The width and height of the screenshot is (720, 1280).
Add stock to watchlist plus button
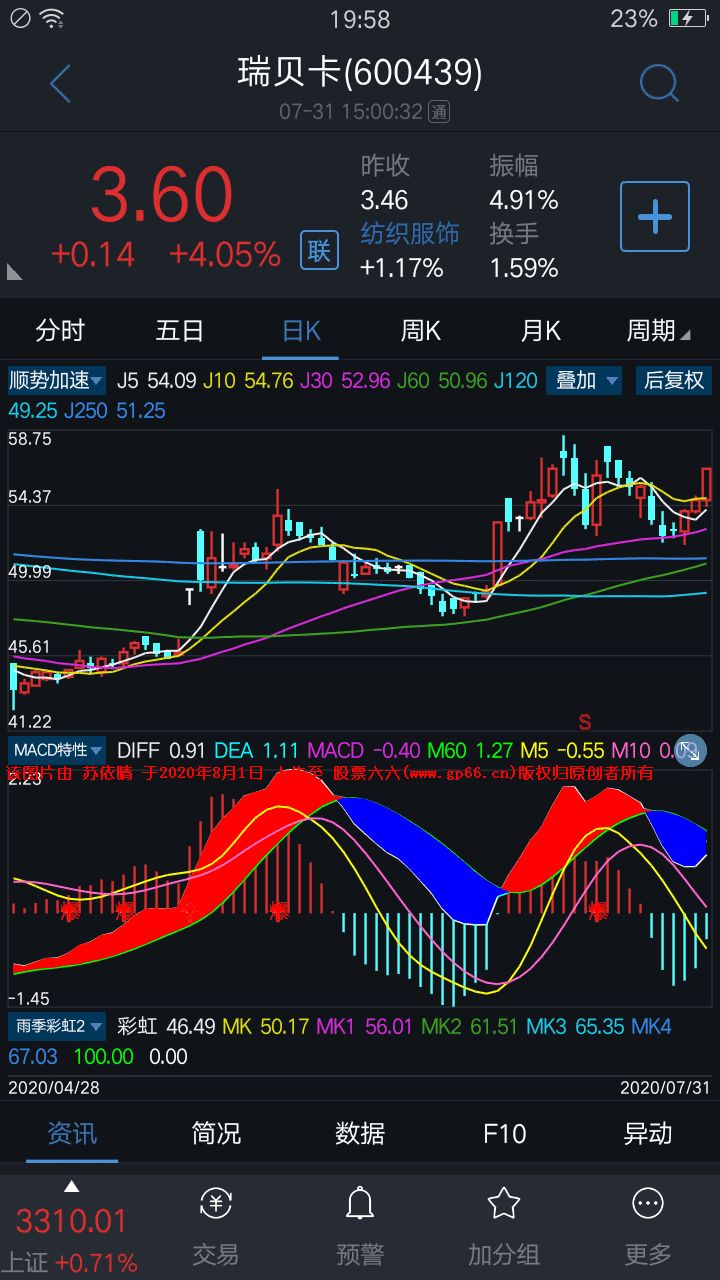[655, 216]
